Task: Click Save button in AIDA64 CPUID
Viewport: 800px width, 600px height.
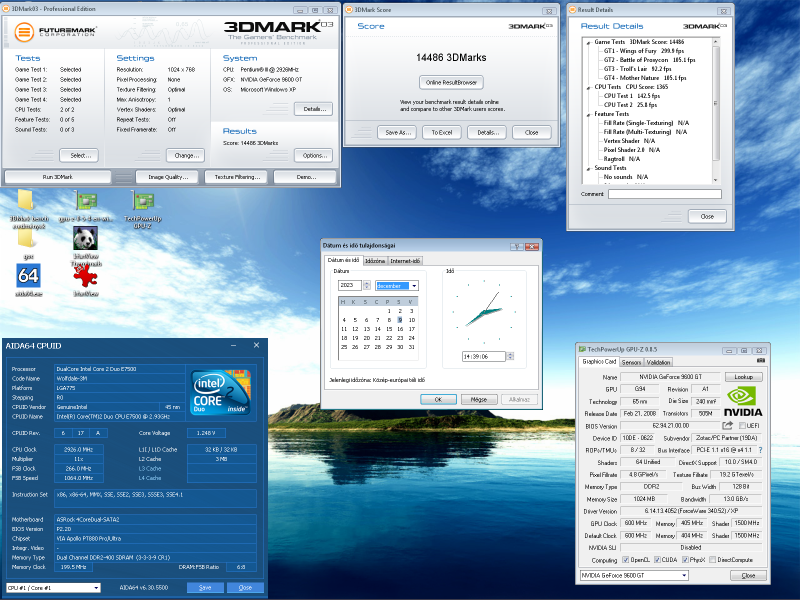Action: [205, 588]
